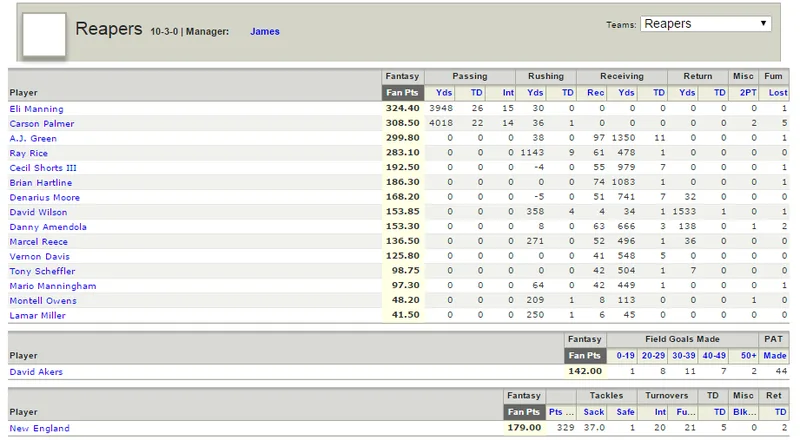The height and width of the screenshot is (440, 800).
Task: Sort by Receiving Rec column
Action: (x=596, y=93)
